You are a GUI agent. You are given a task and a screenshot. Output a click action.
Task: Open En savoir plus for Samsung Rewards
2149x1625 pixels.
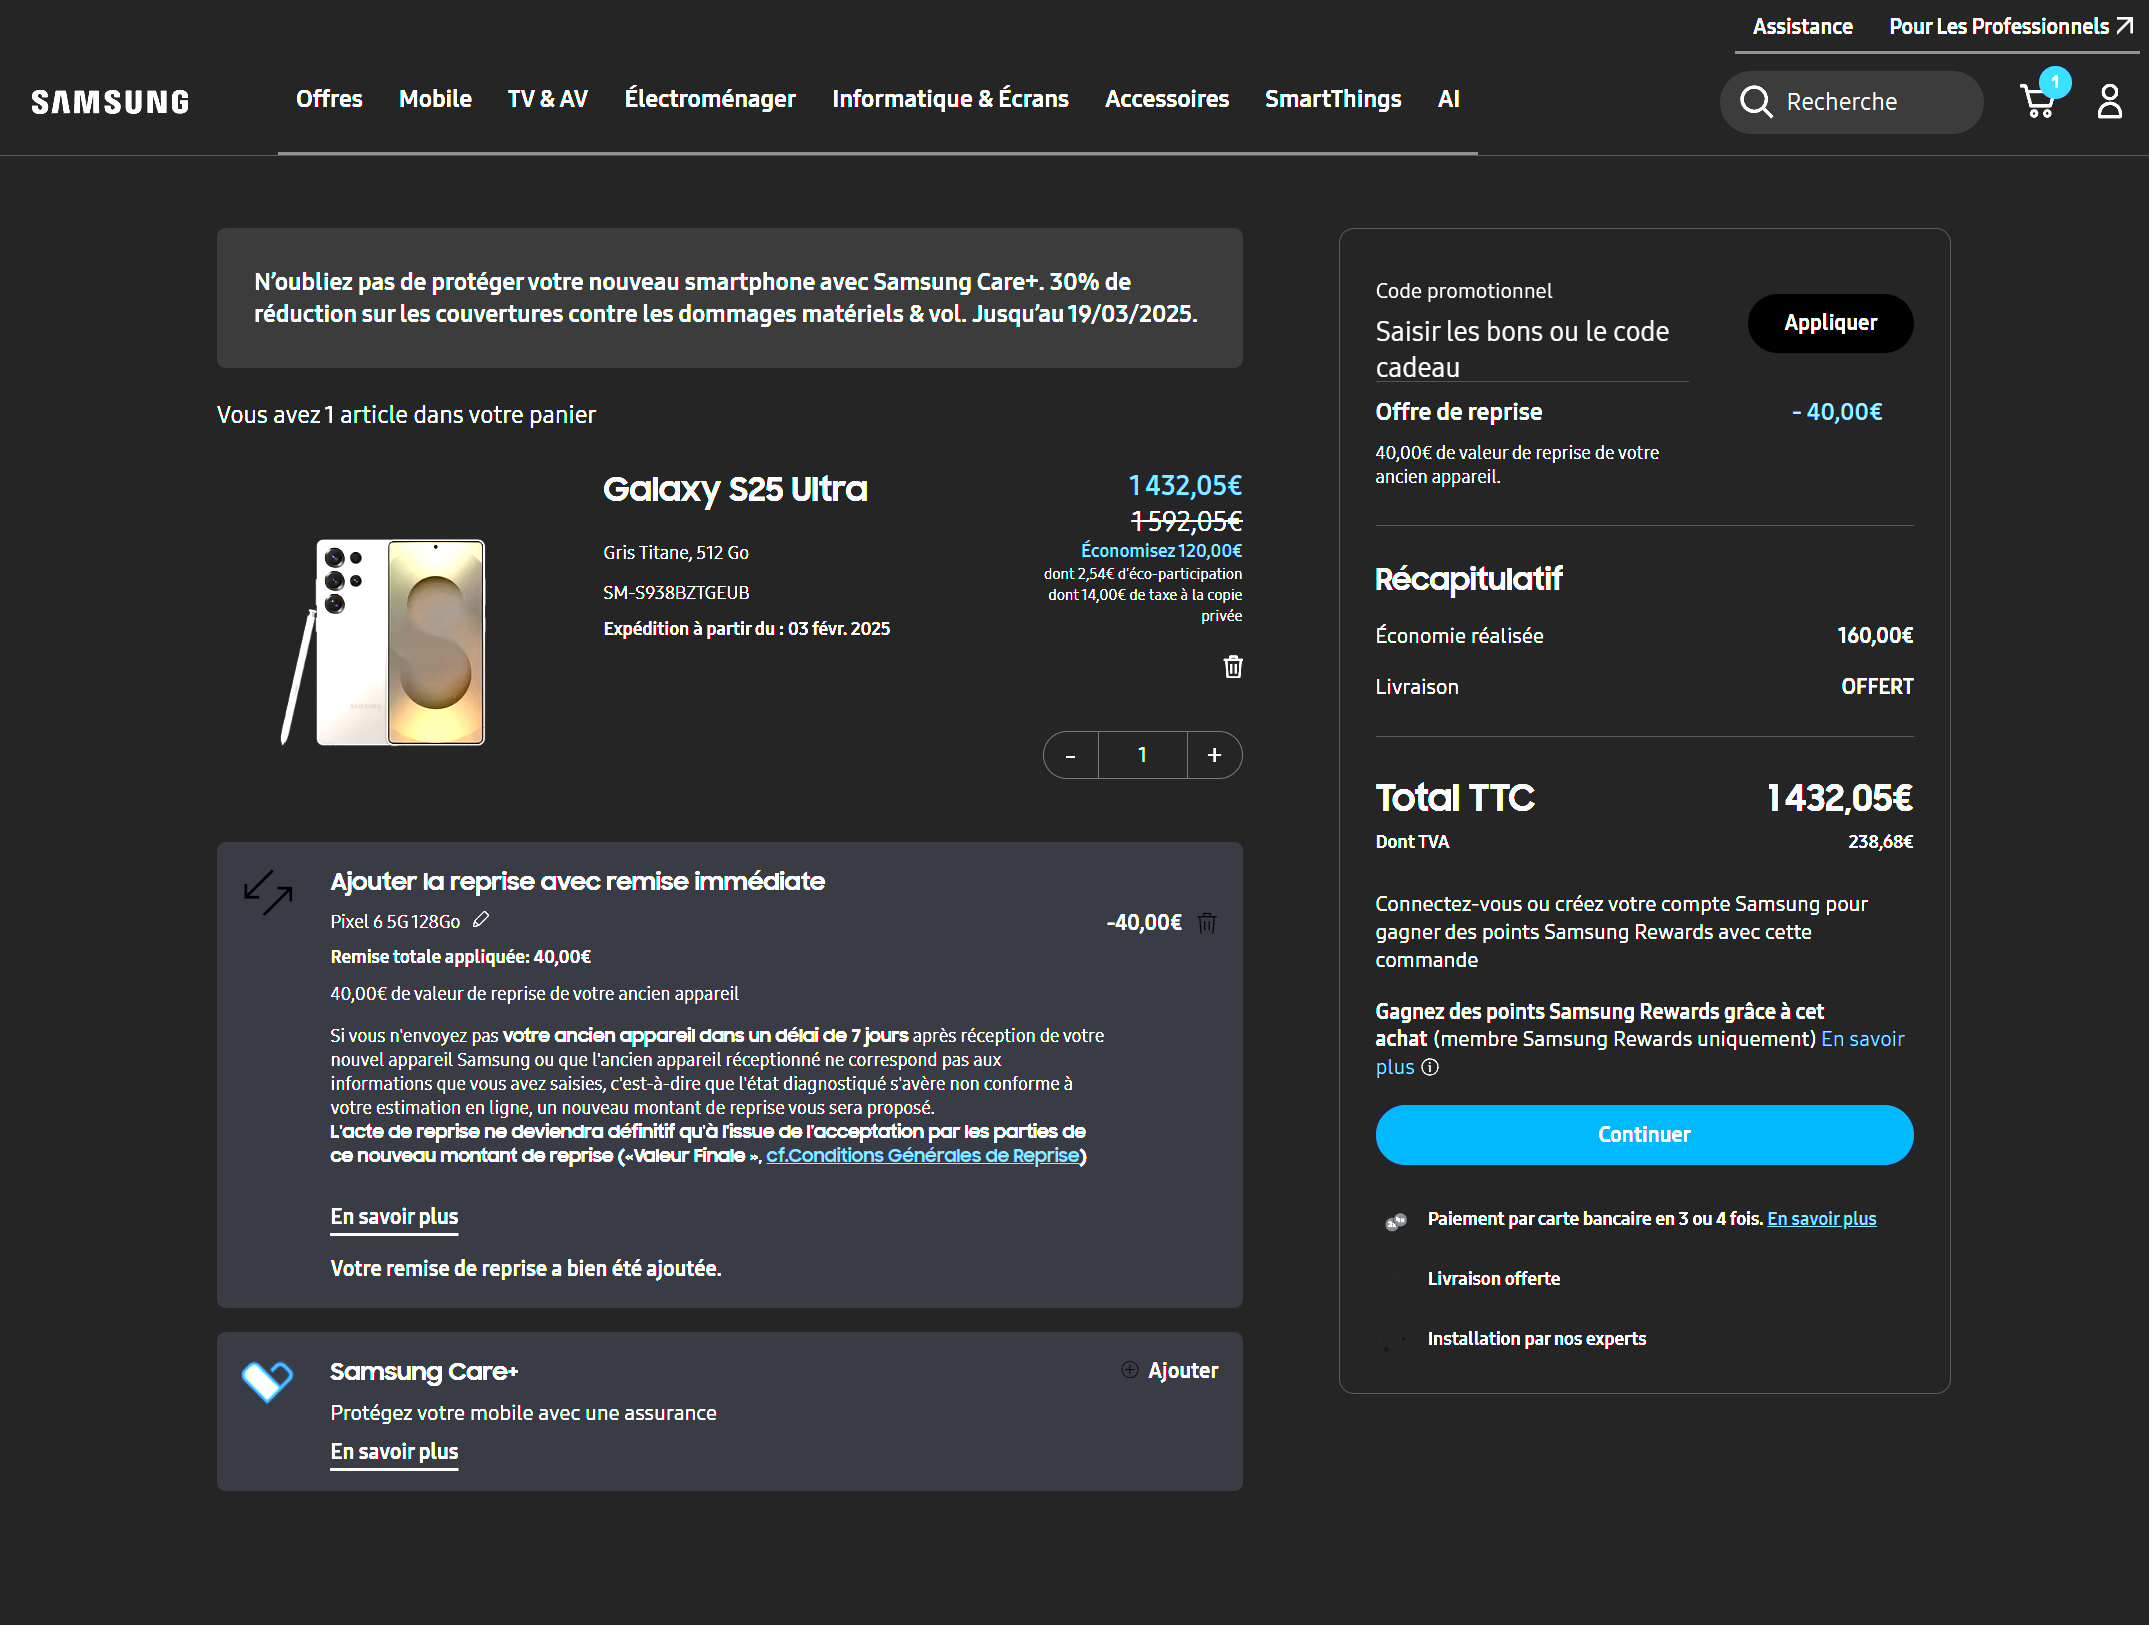pos(1862,1039)
